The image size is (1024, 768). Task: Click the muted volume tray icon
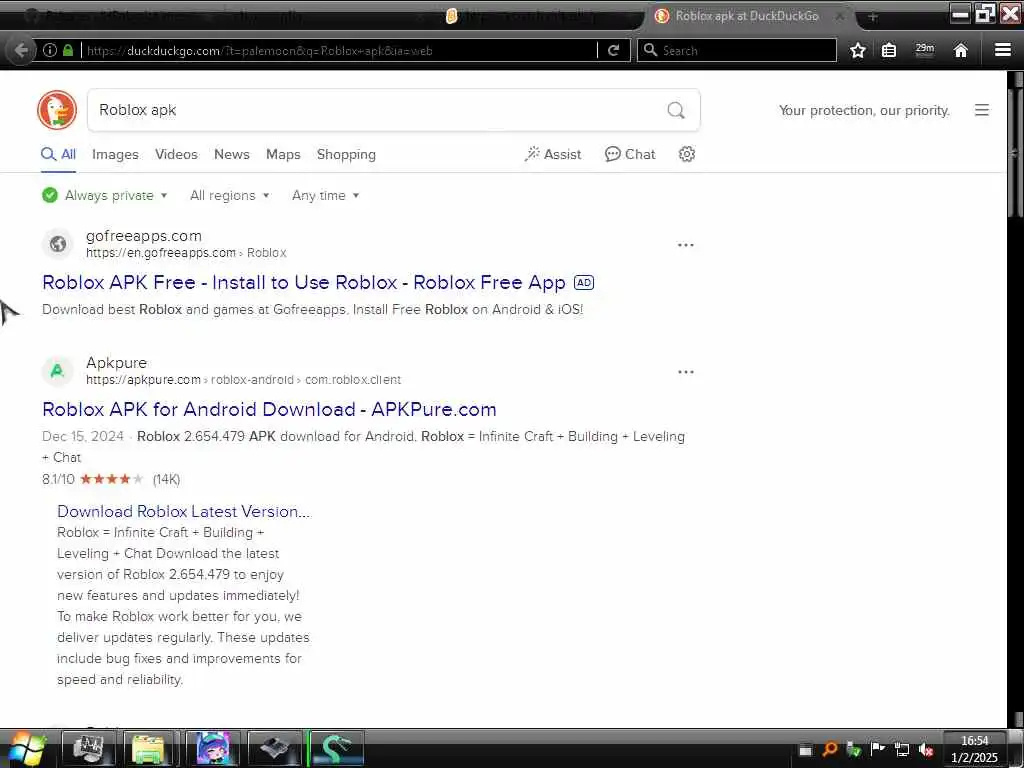point(925,750)
